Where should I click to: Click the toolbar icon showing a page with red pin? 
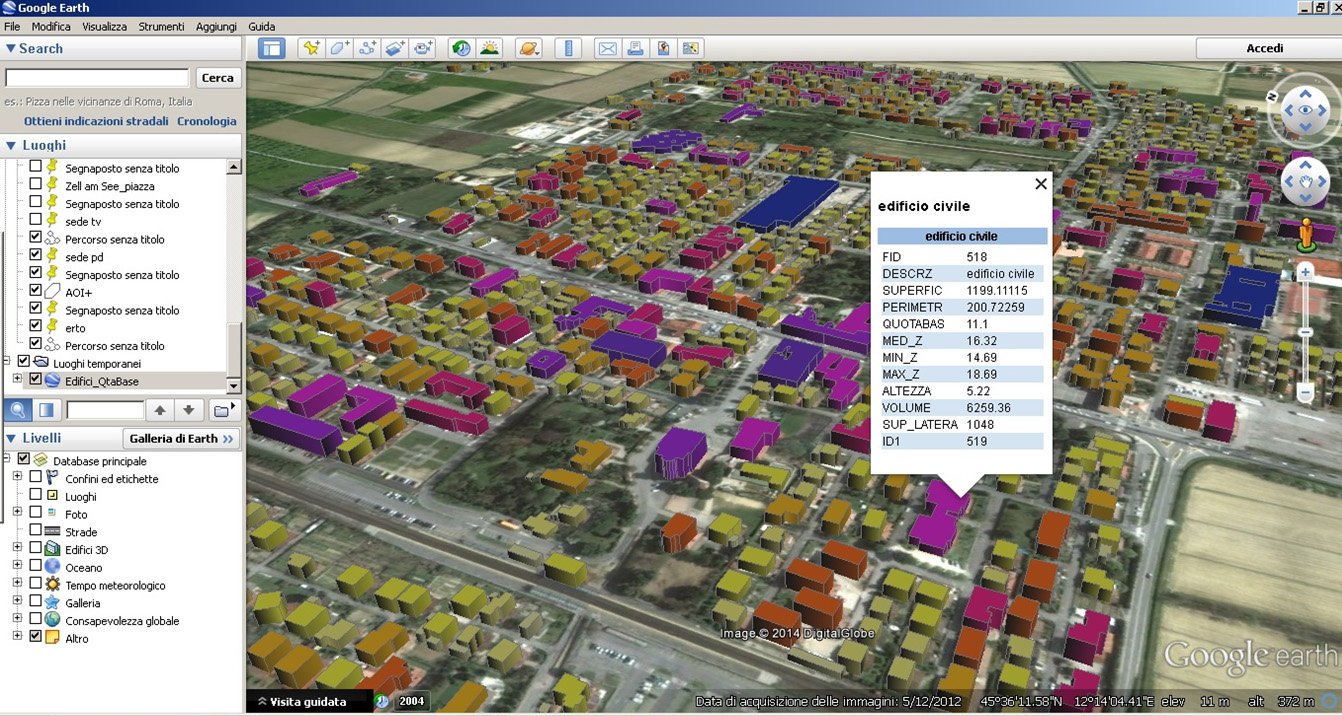pyautogui.click(x=663, y=48)
